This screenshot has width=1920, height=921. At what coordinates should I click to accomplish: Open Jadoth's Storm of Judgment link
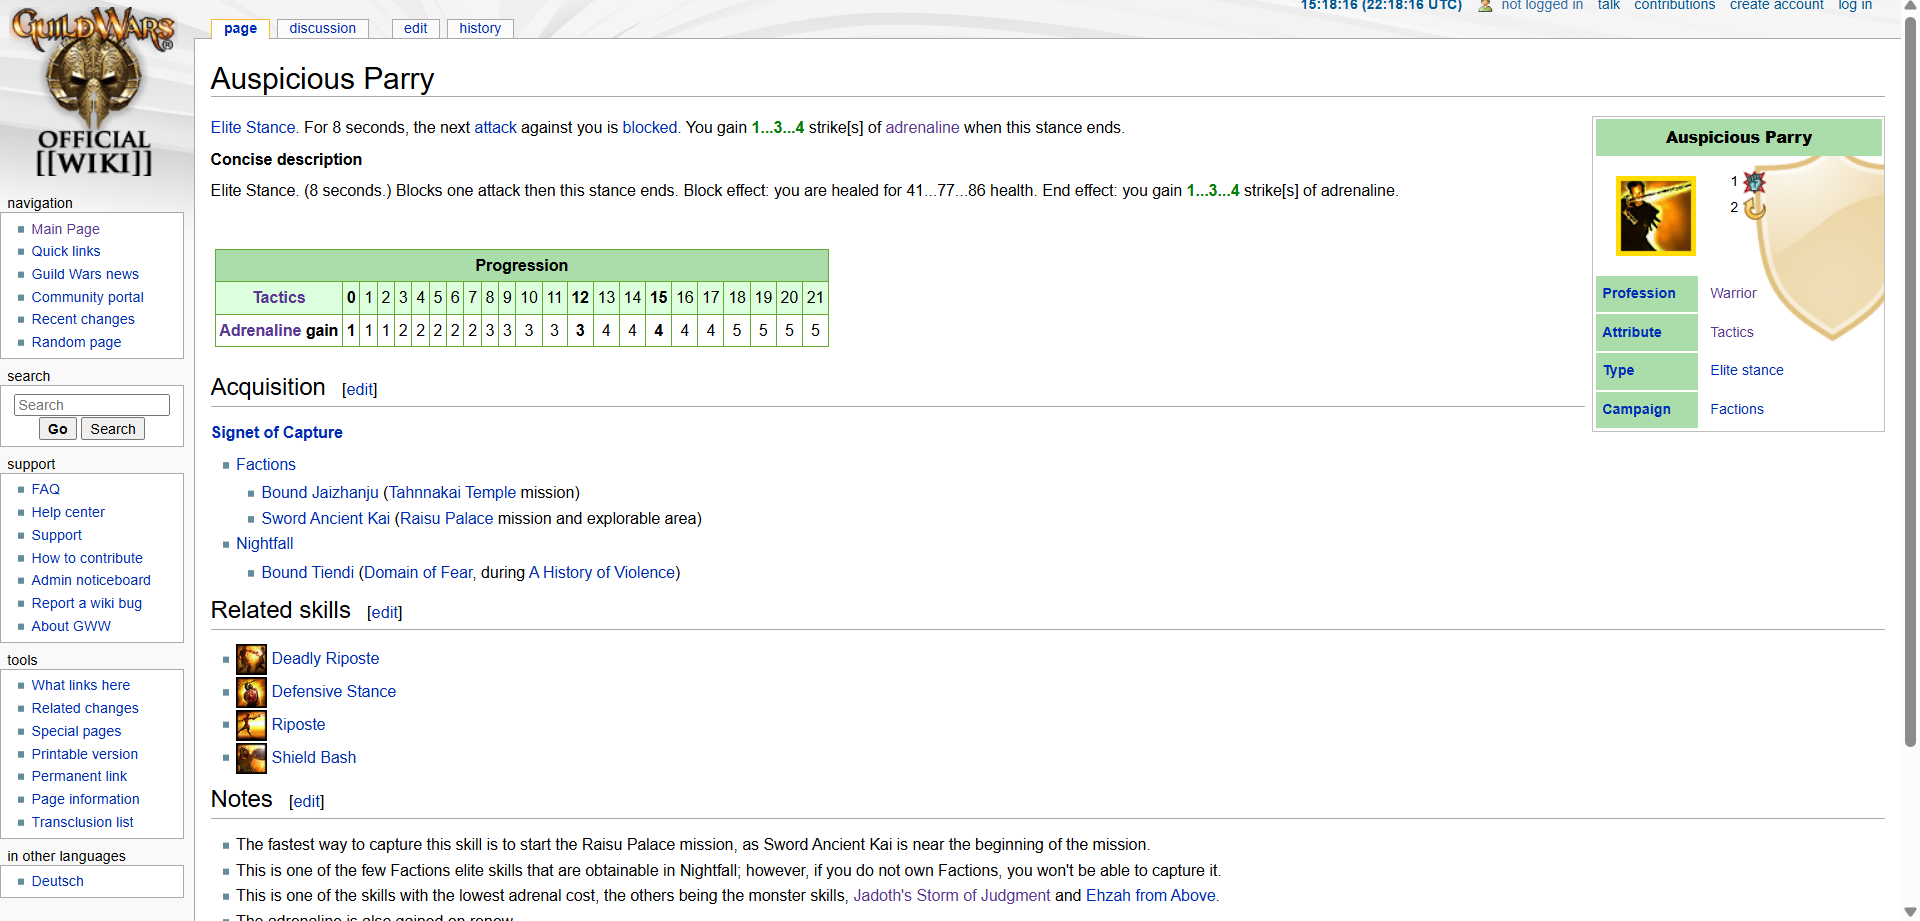951,895
